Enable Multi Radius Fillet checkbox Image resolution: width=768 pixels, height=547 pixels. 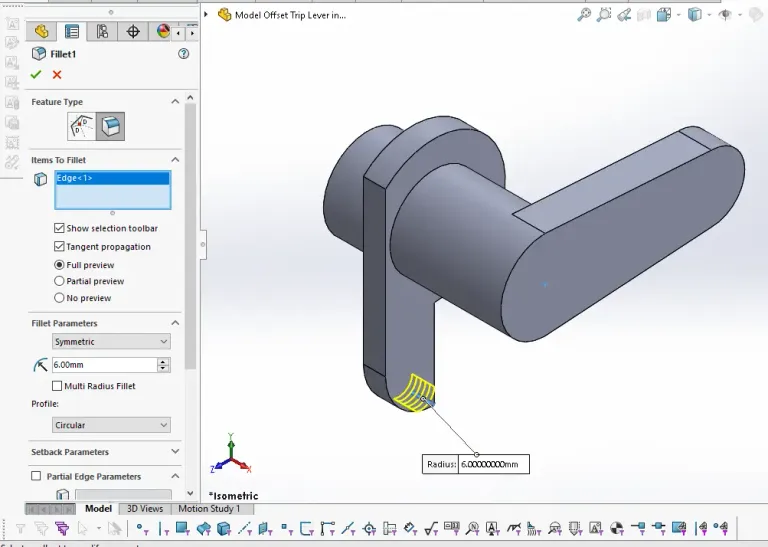57,386
